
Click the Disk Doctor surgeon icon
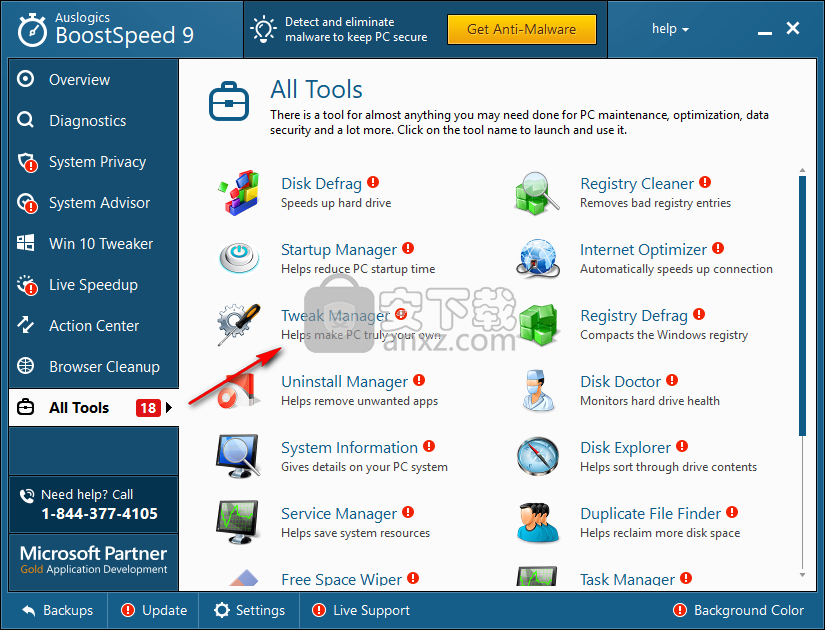pyautogui.click(x=538, y=390)
